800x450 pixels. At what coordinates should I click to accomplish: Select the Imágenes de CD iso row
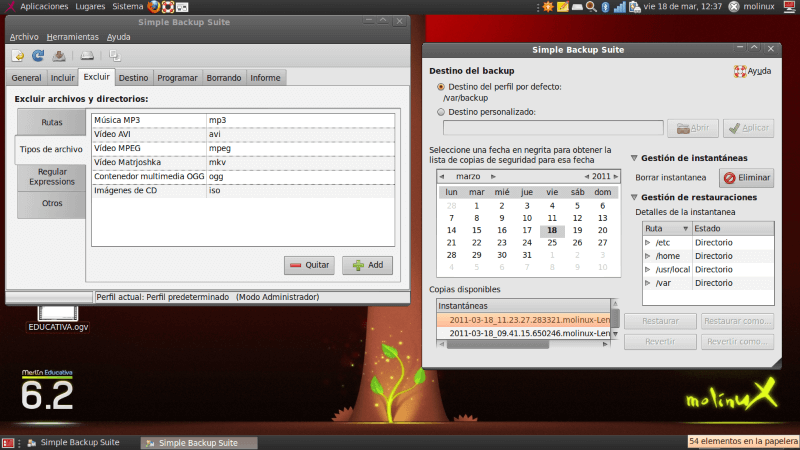point(243,190)
